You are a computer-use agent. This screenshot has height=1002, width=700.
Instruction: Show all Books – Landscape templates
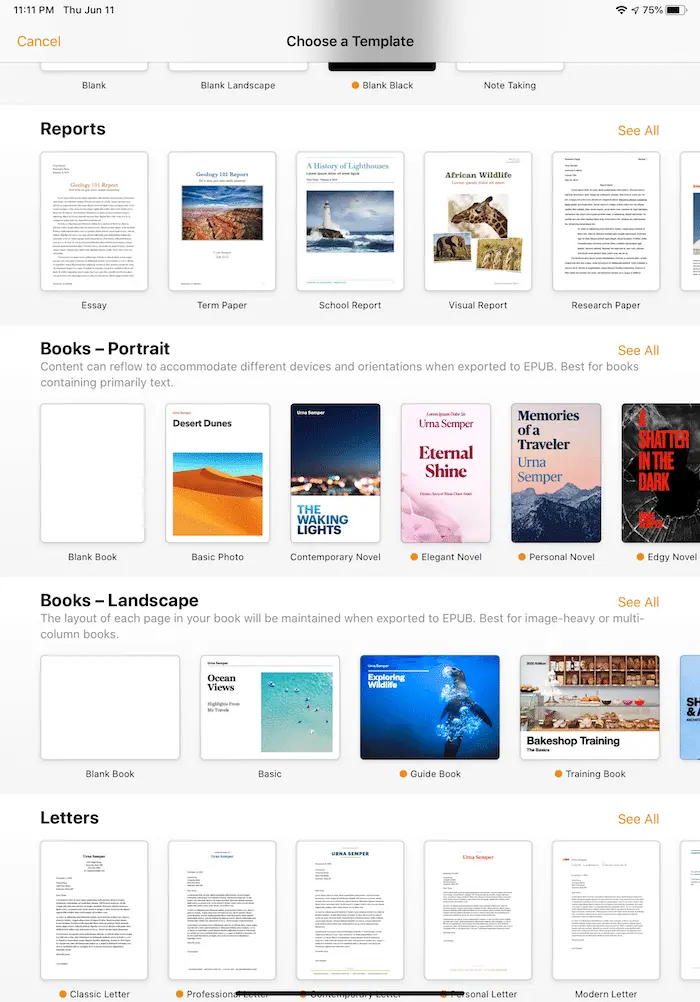click(638, 602)
